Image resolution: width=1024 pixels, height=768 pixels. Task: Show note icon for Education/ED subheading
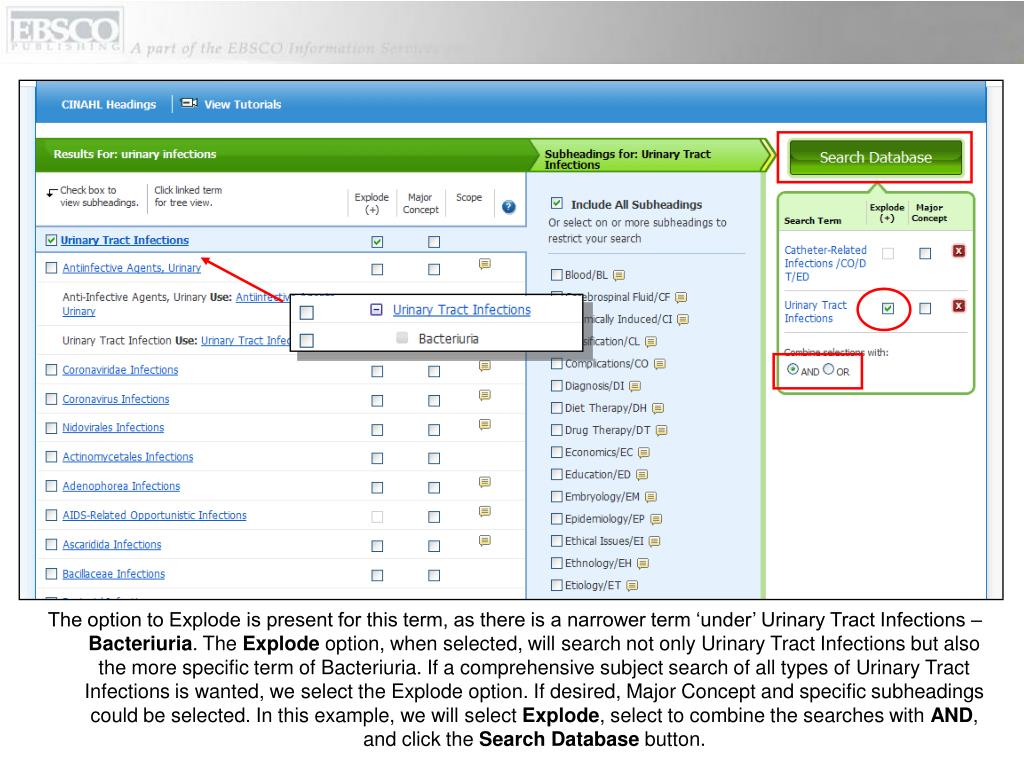click(x=642, y=475)
